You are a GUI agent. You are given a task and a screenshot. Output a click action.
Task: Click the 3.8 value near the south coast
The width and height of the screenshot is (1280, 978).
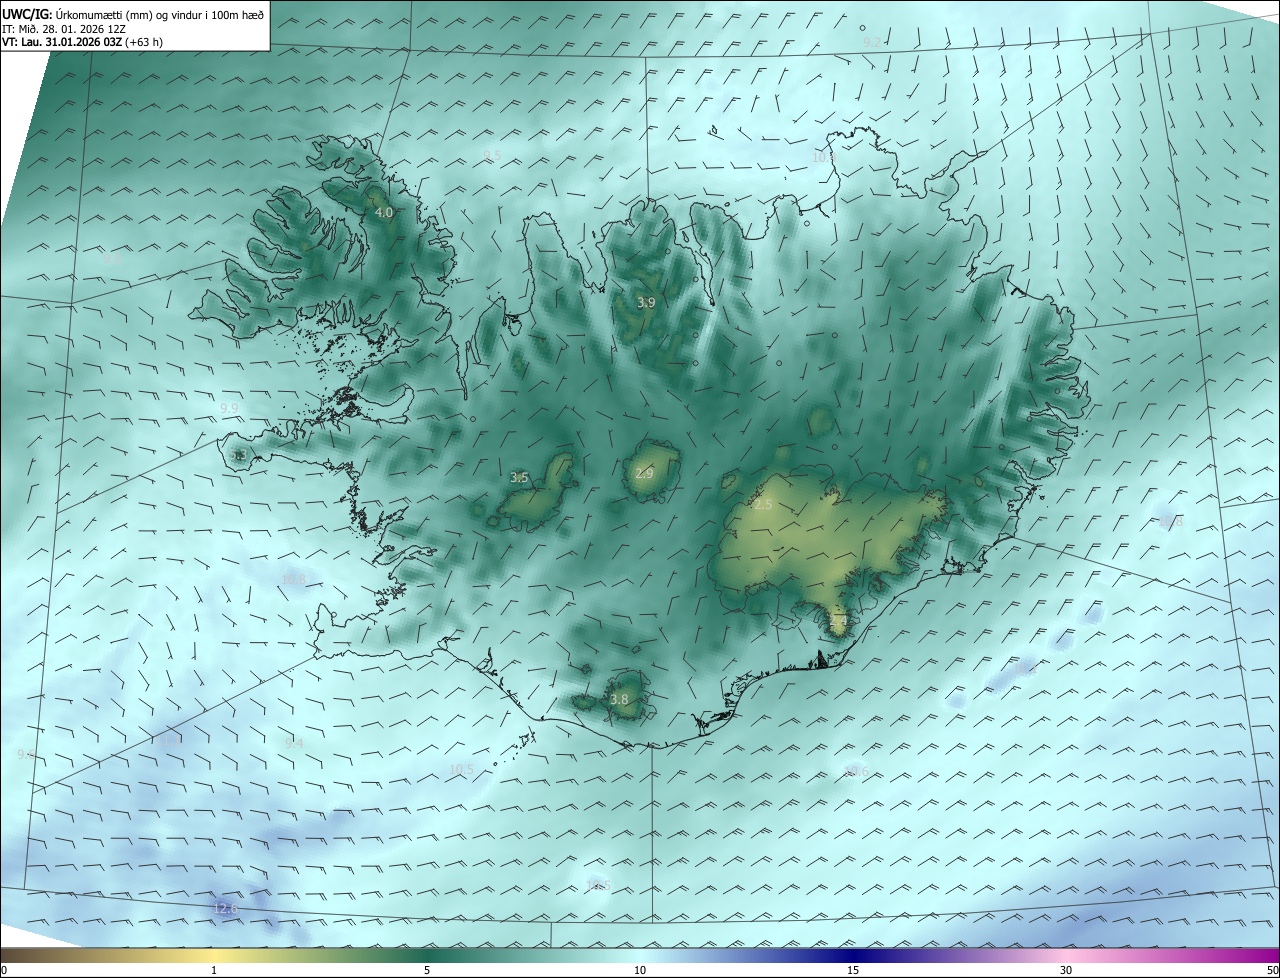click(619, 700)
